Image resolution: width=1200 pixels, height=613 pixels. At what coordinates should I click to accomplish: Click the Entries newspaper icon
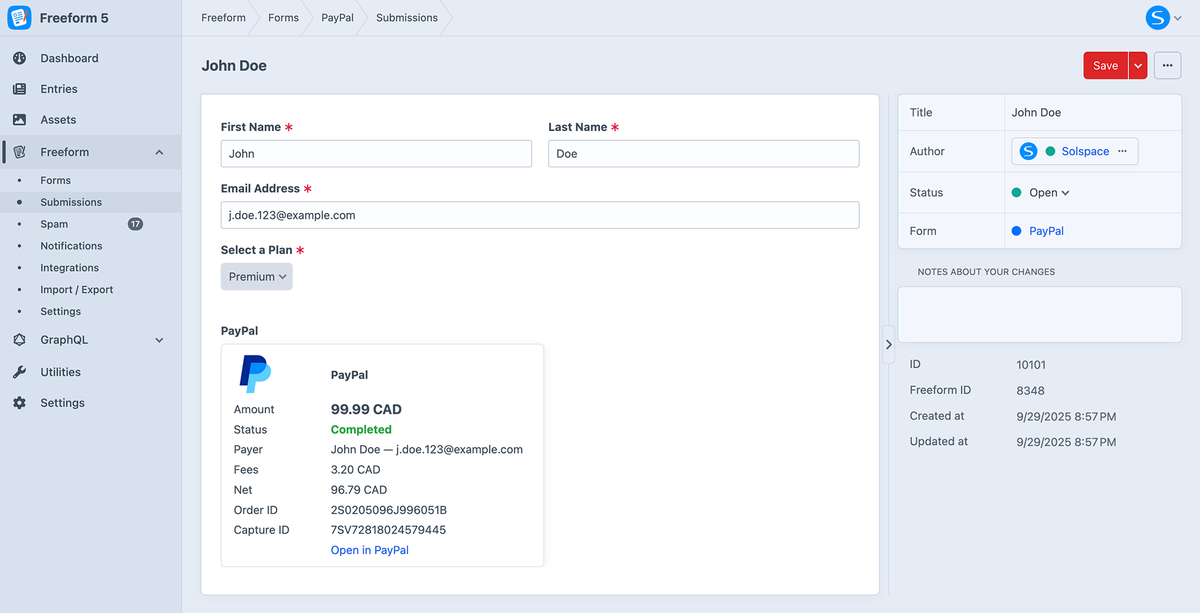[19, 89]
